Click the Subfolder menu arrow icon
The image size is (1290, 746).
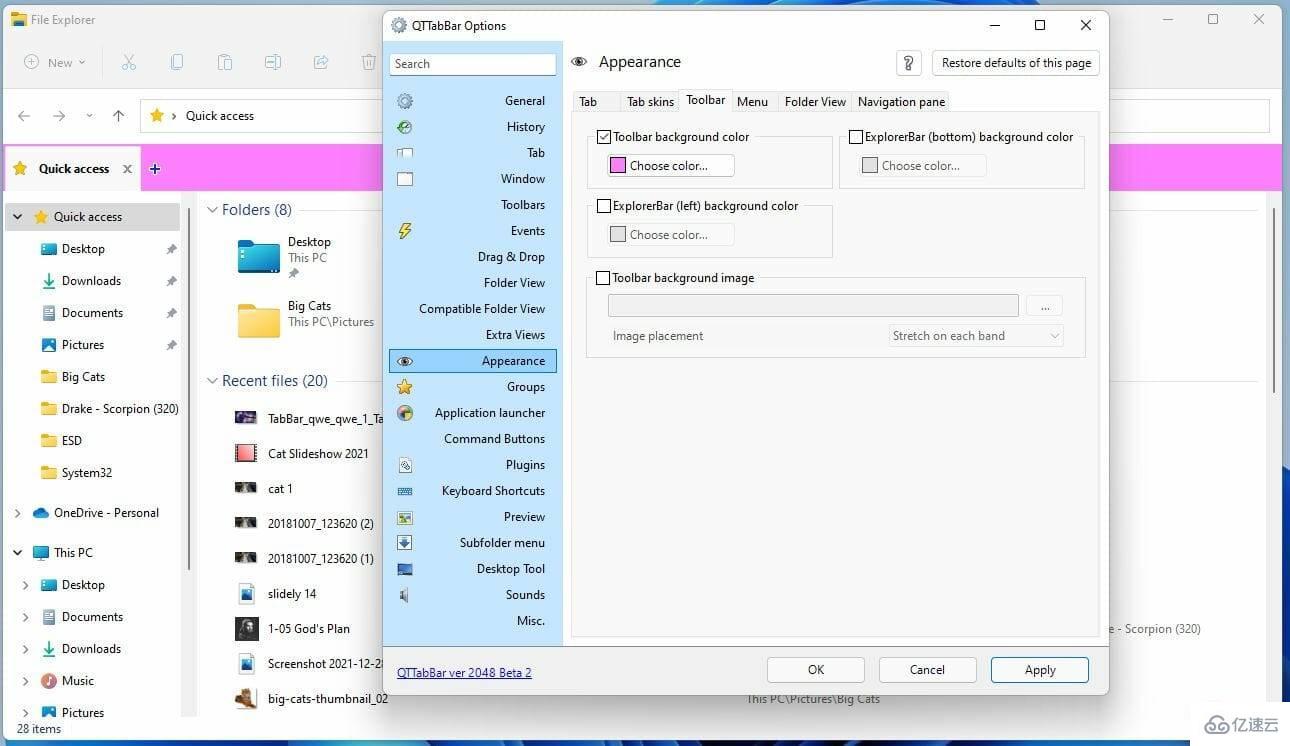[405, 543]
